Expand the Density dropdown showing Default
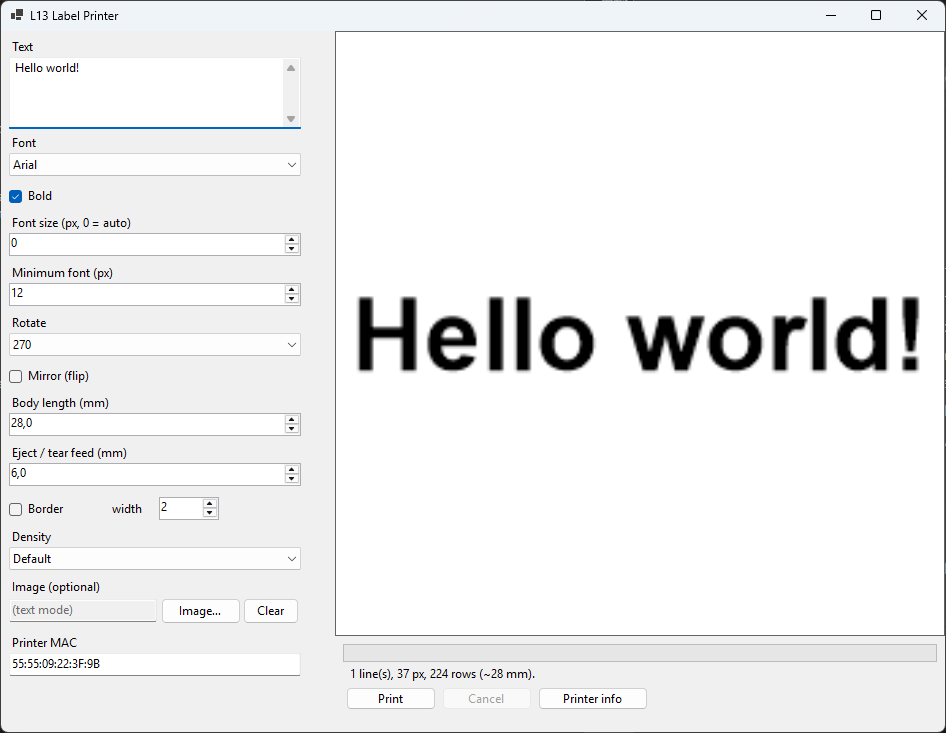Image resolution: width=946 pixels, height=733 pixels. click(x=155, y=559)
